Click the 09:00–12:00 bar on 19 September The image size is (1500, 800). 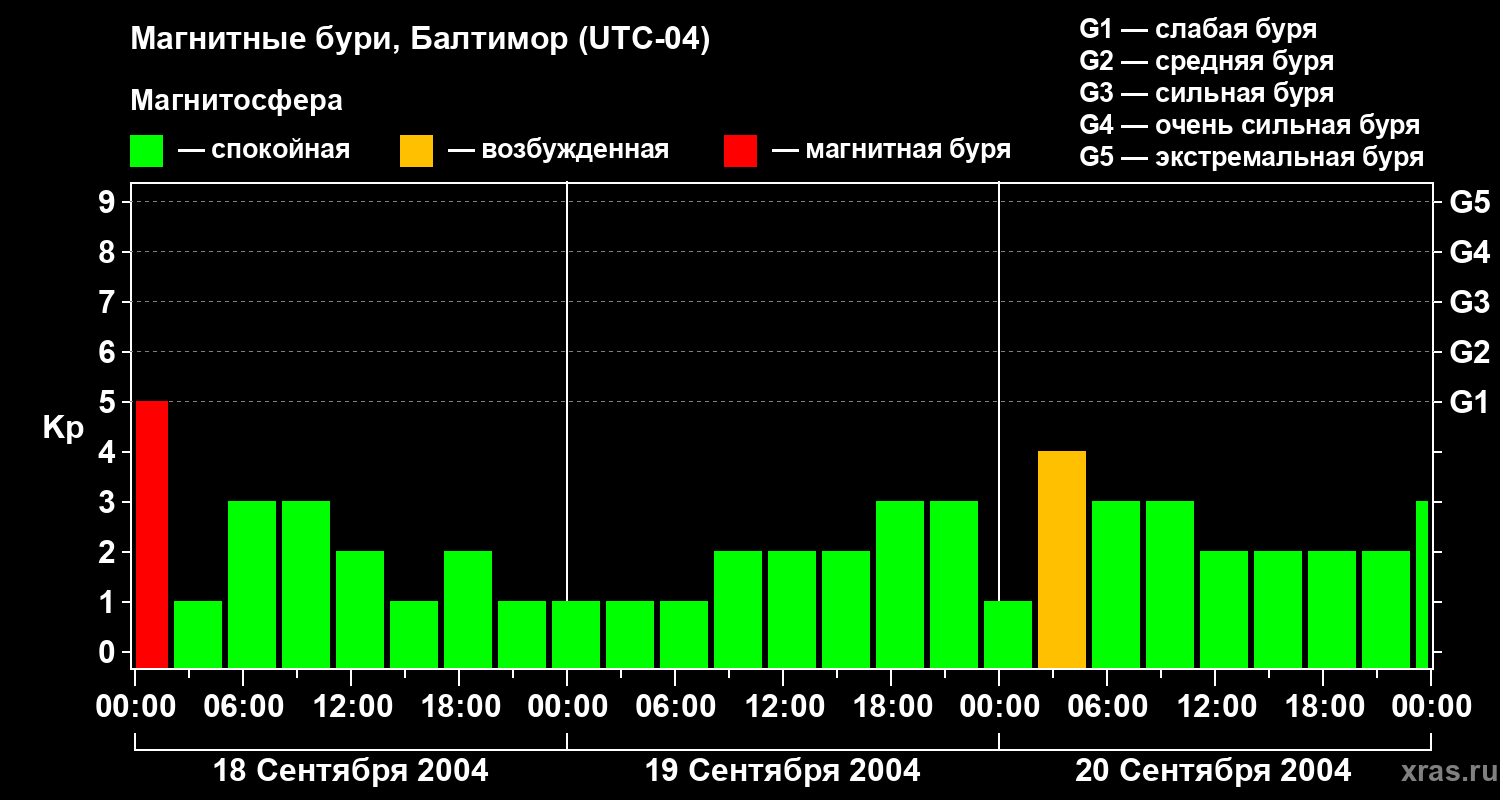pyautogui.click(x=738, y=610)
